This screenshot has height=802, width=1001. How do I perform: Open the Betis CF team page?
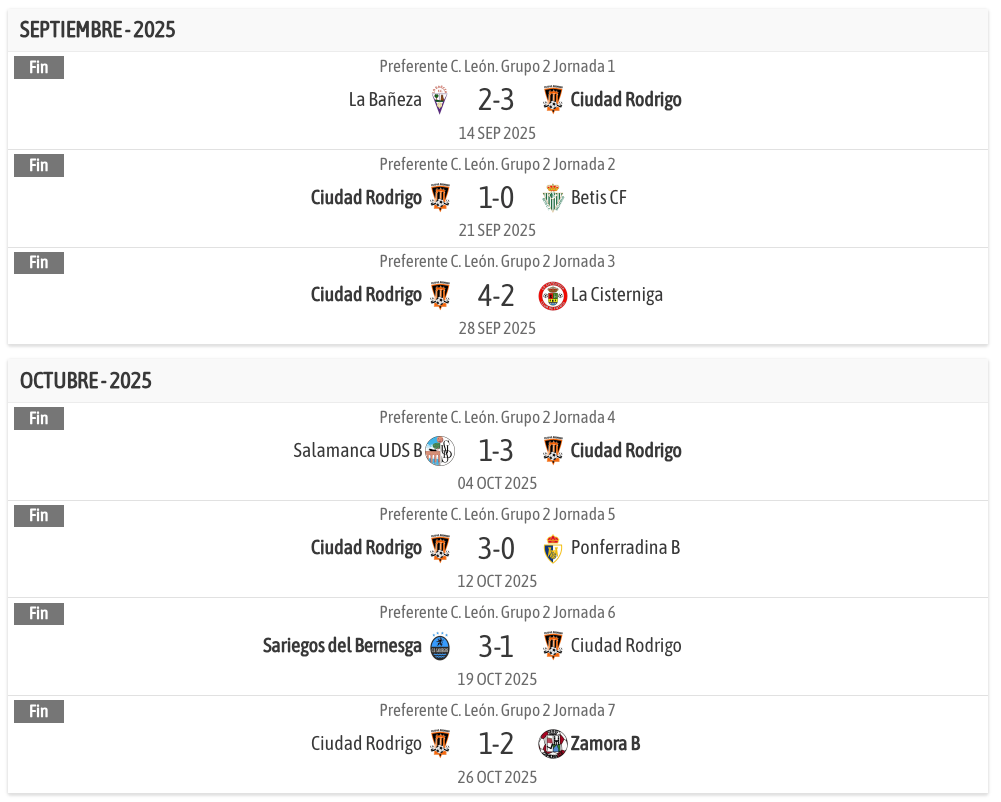click(598, 198)
